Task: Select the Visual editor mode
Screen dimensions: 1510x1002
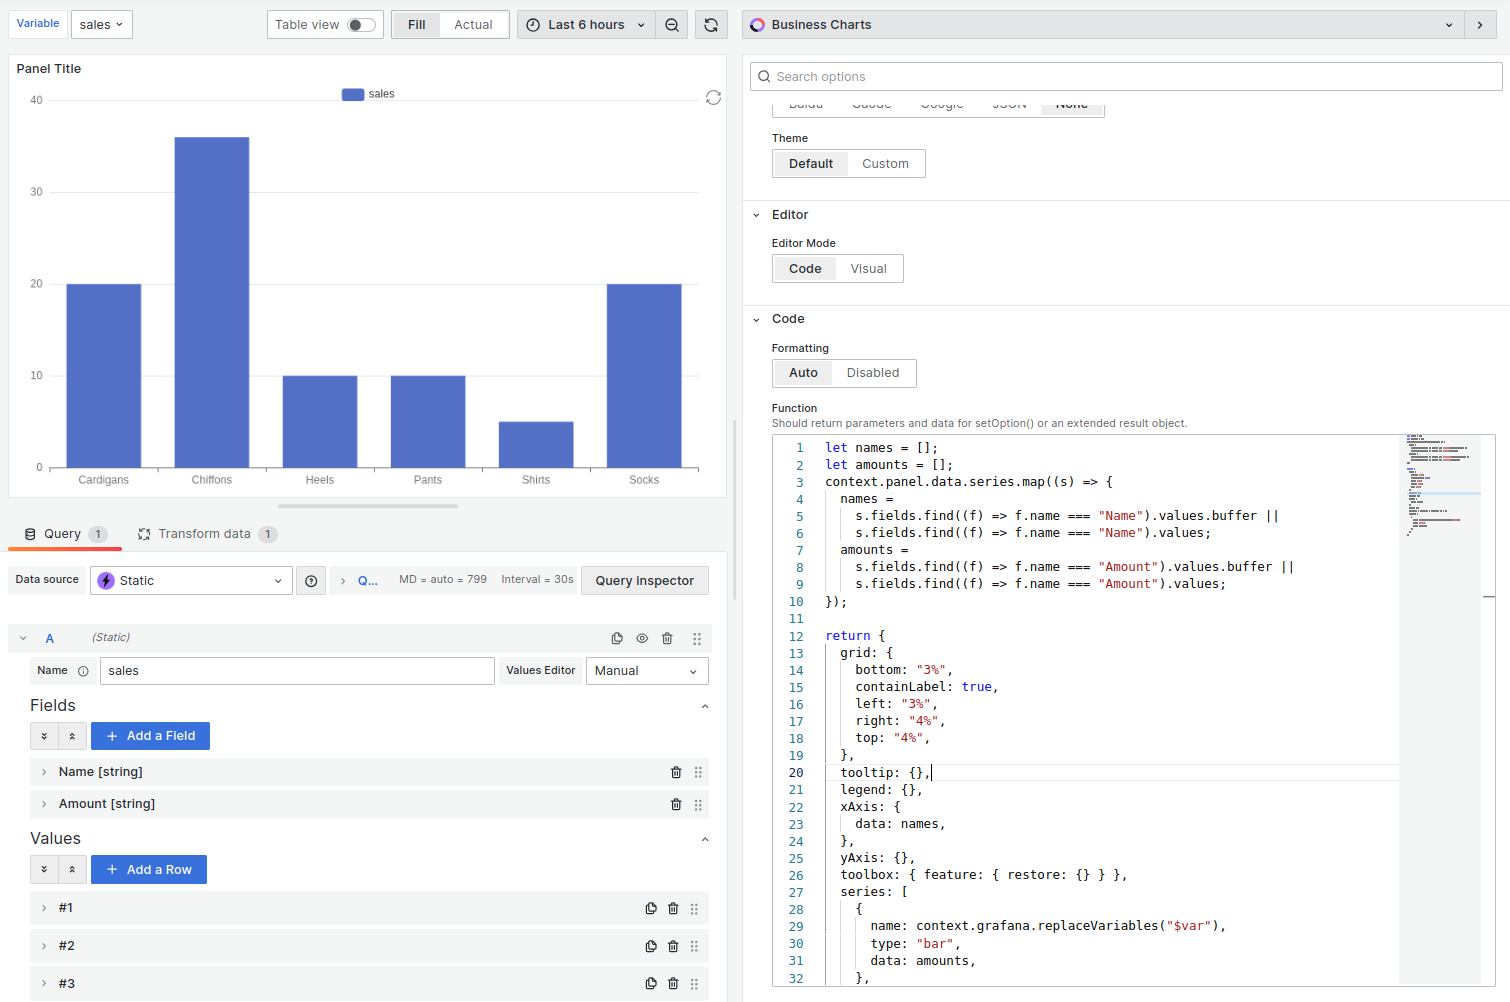Action: 868,268
